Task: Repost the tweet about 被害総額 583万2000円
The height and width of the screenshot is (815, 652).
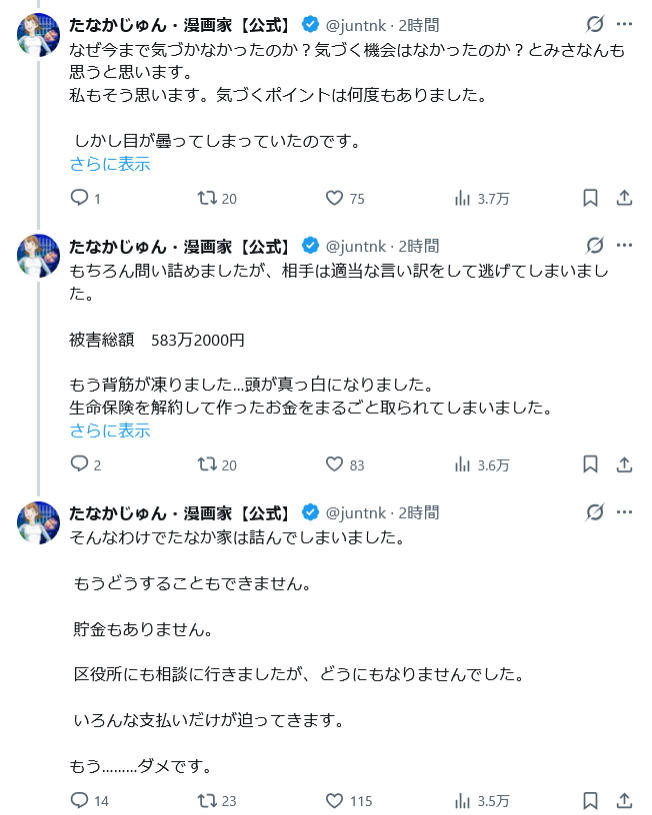Action: point(207,464)
